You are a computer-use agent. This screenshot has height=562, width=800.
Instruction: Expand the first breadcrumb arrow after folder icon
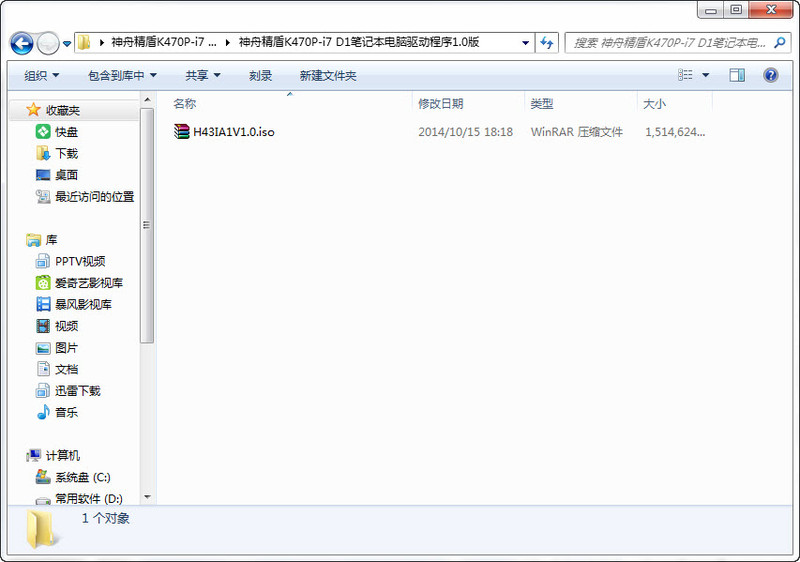tap(102, 43)
